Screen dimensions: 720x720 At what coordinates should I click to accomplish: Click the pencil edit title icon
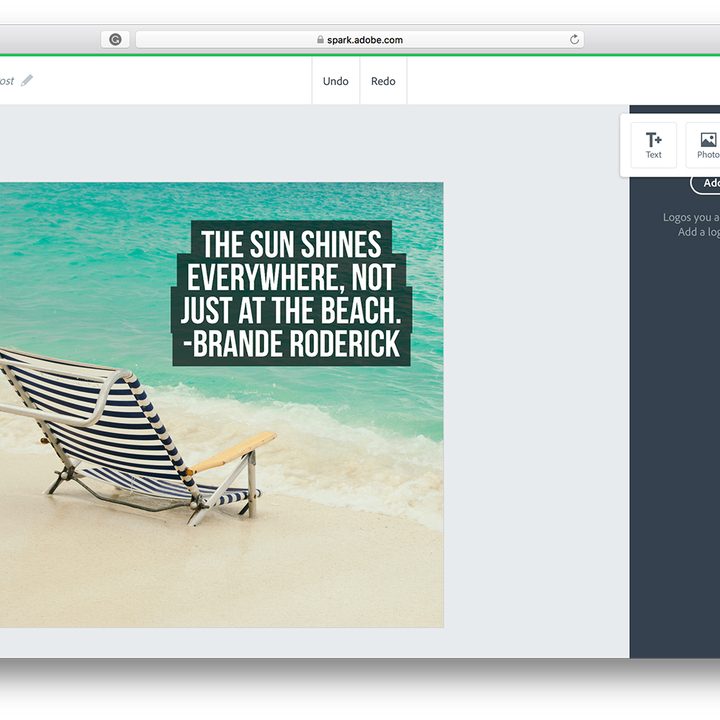point(27,80)
